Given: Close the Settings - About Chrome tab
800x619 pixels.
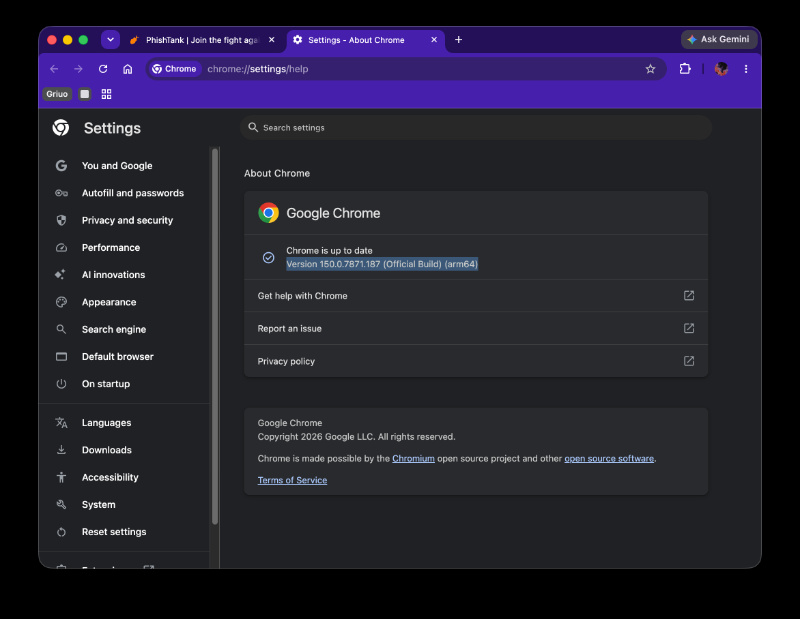Looking at the screenshot, I should point(434,40).
